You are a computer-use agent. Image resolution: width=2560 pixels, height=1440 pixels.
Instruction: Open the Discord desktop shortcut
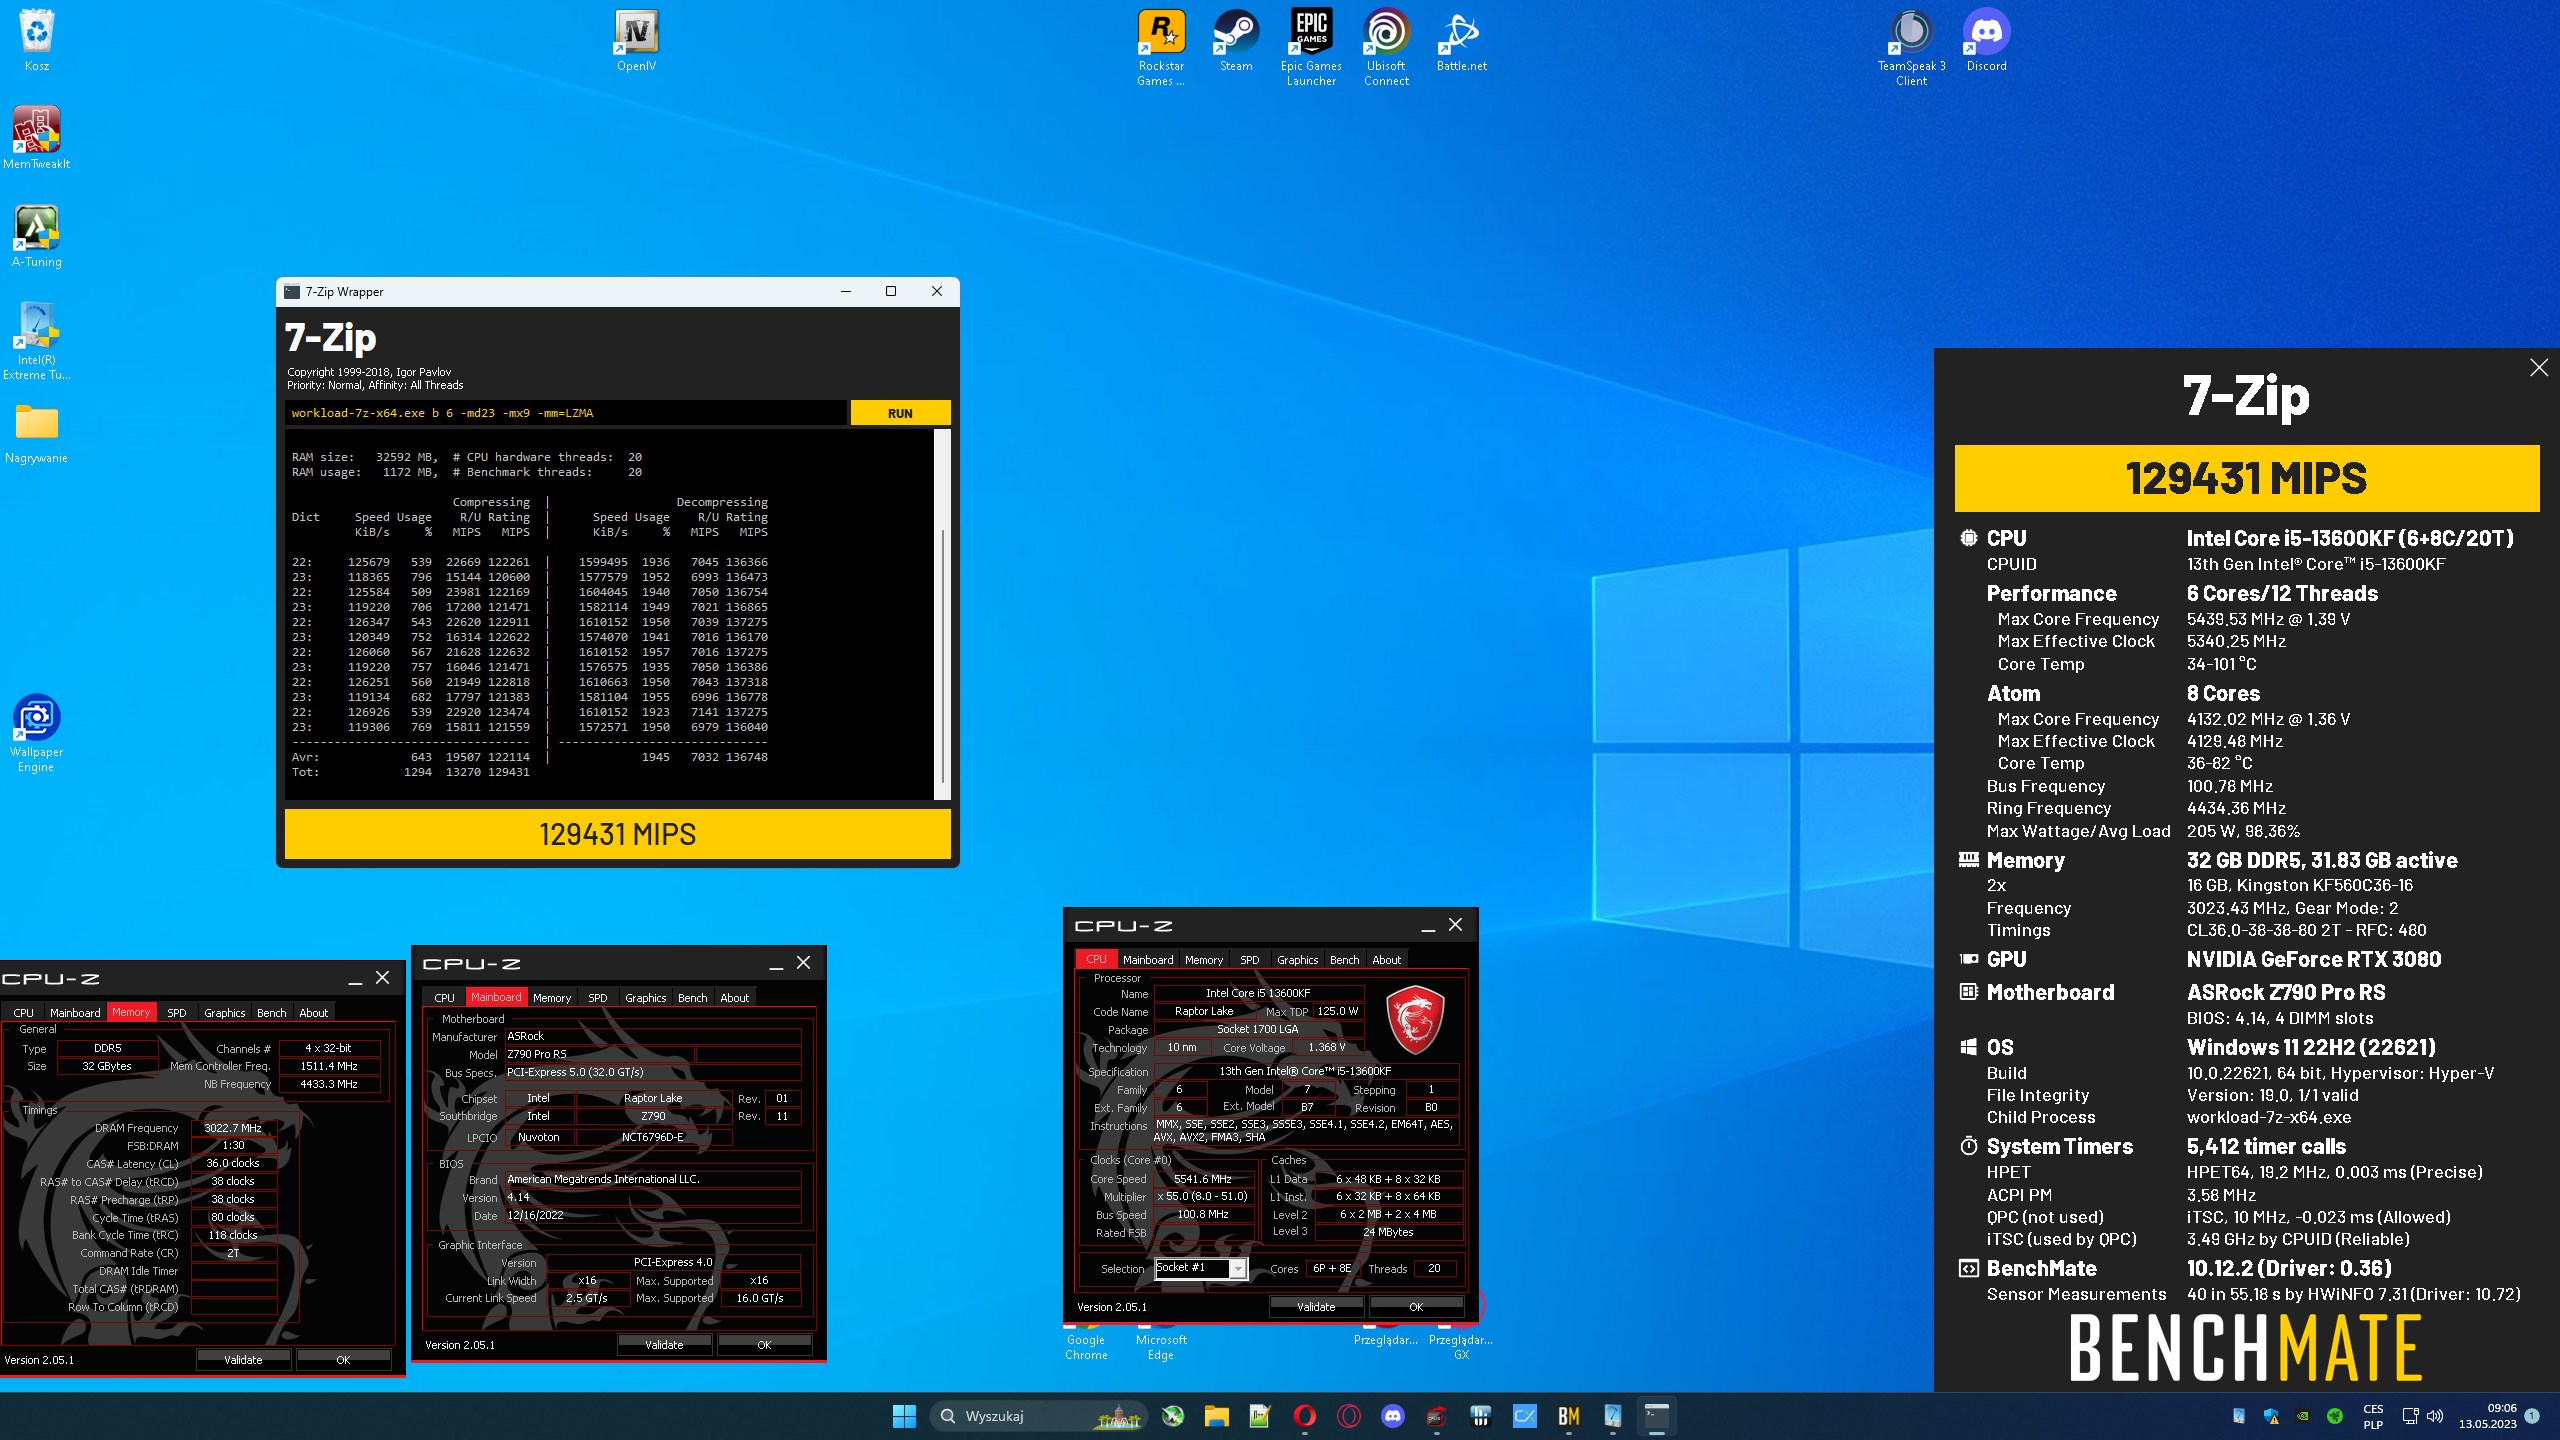point(1986,40)
